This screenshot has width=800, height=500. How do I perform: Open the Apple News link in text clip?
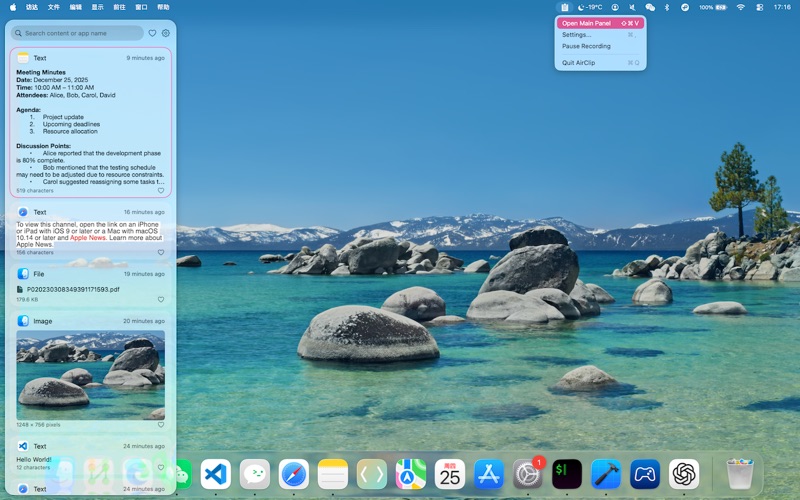tap(88, 238)
